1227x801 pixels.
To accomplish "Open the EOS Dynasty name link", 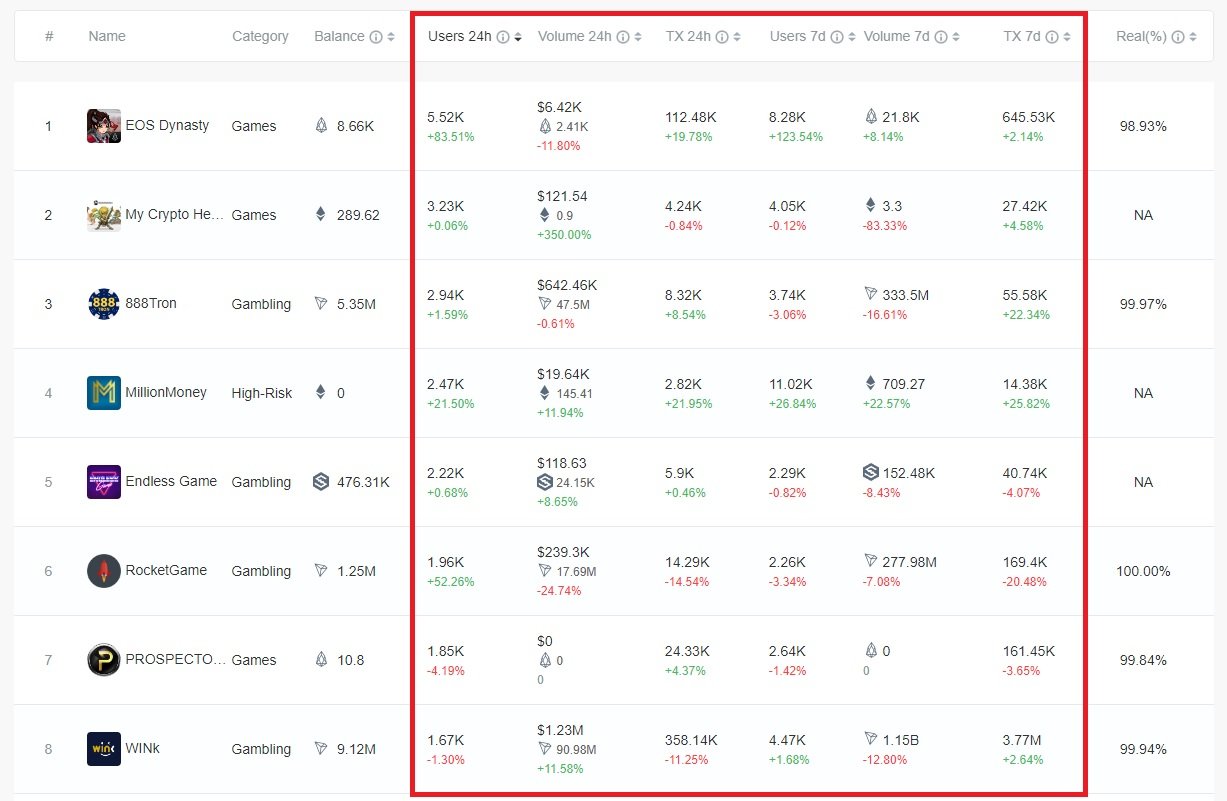I will point(167,126).
